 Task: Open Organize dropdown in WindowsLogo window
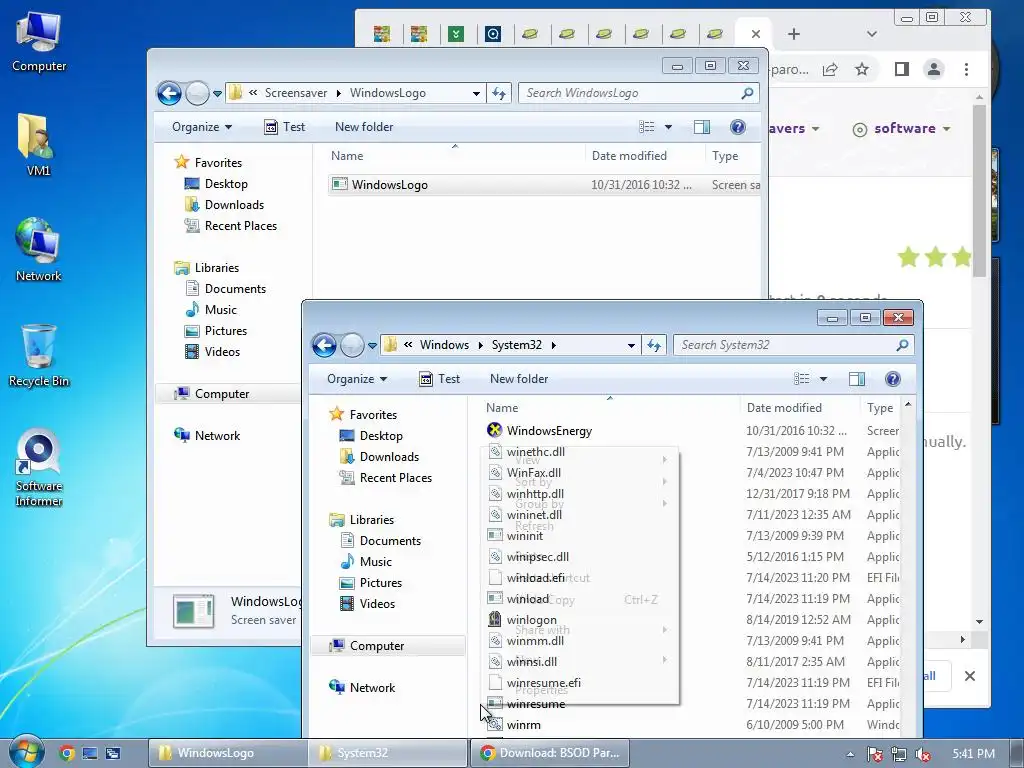coord(202,127)
